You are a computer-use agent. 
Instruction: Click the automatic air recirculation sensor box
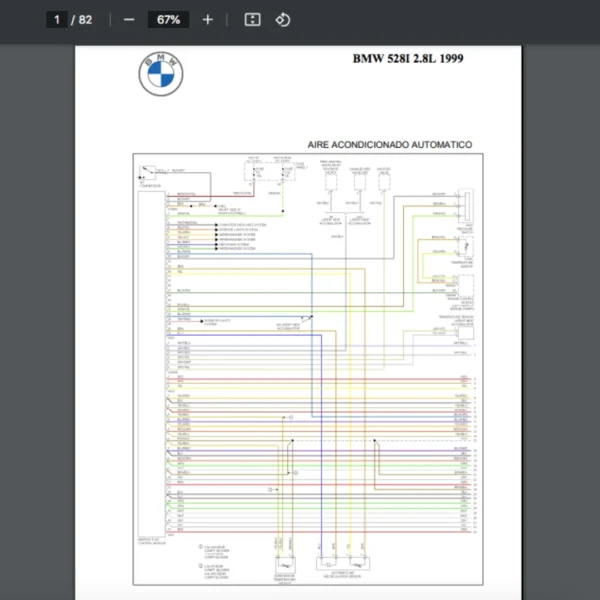tap(342, 561)
